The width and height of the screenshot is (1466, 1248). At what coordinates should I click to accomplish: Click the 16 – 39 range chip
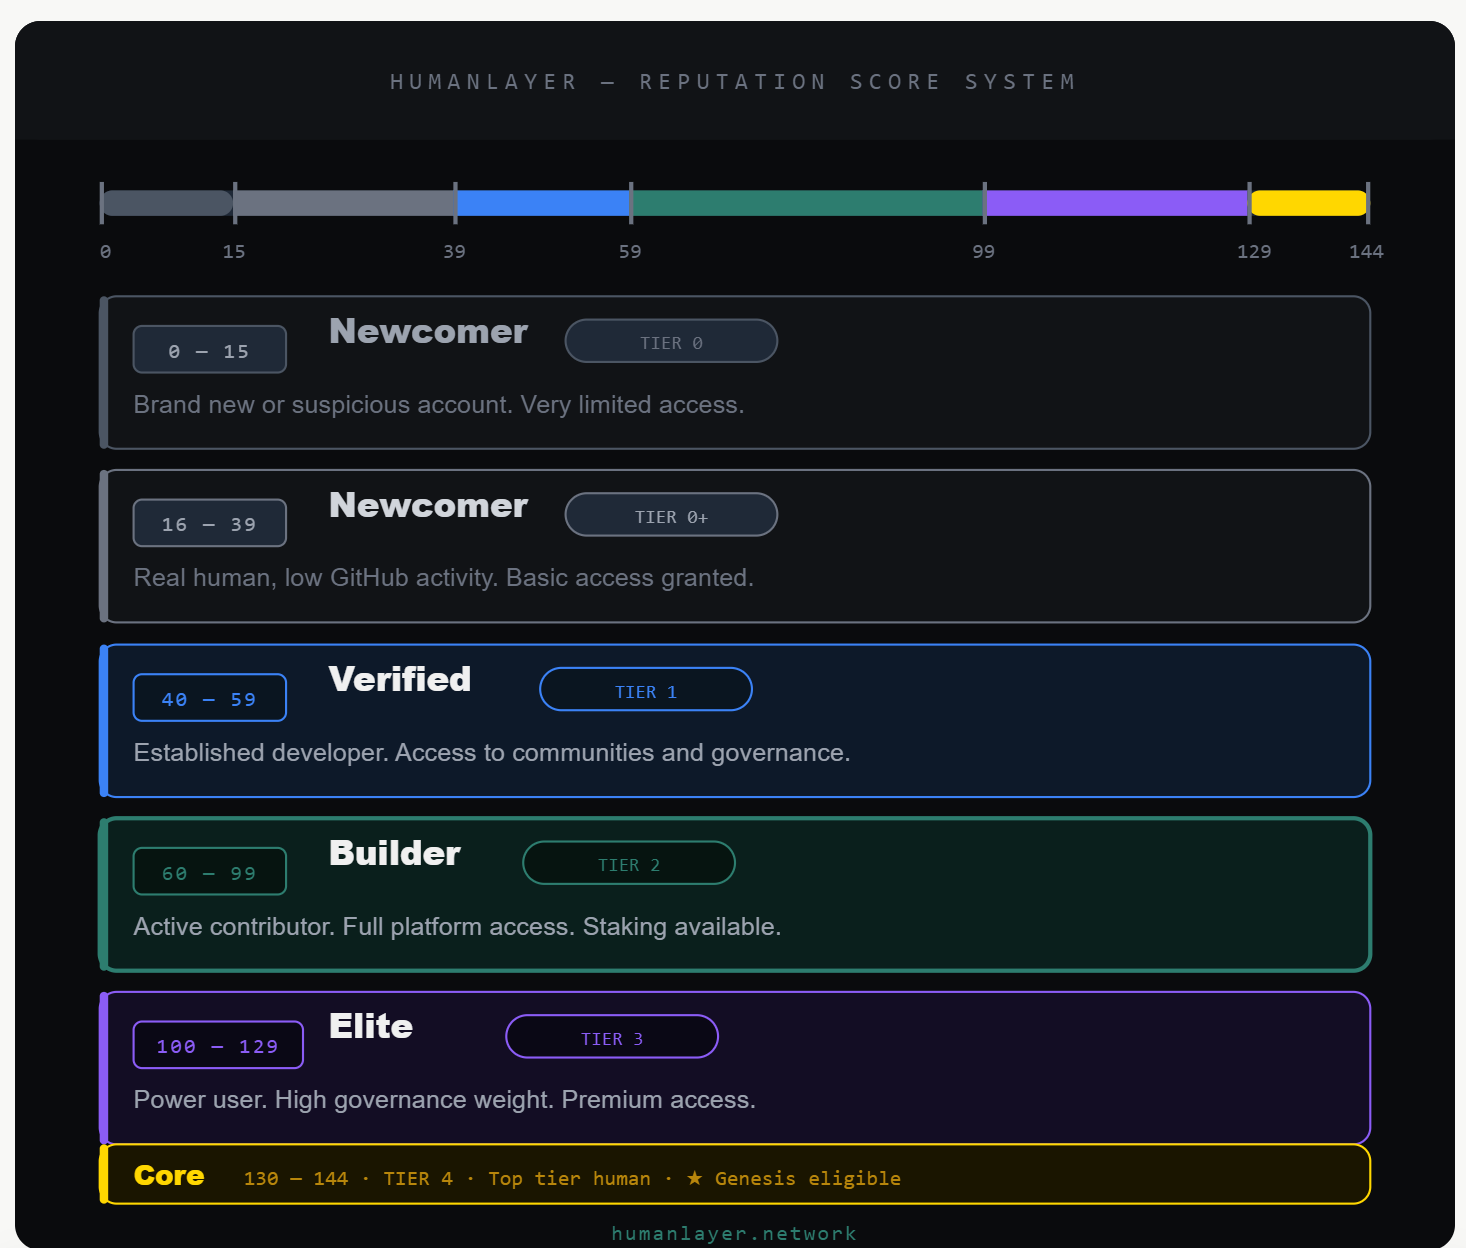210,523
